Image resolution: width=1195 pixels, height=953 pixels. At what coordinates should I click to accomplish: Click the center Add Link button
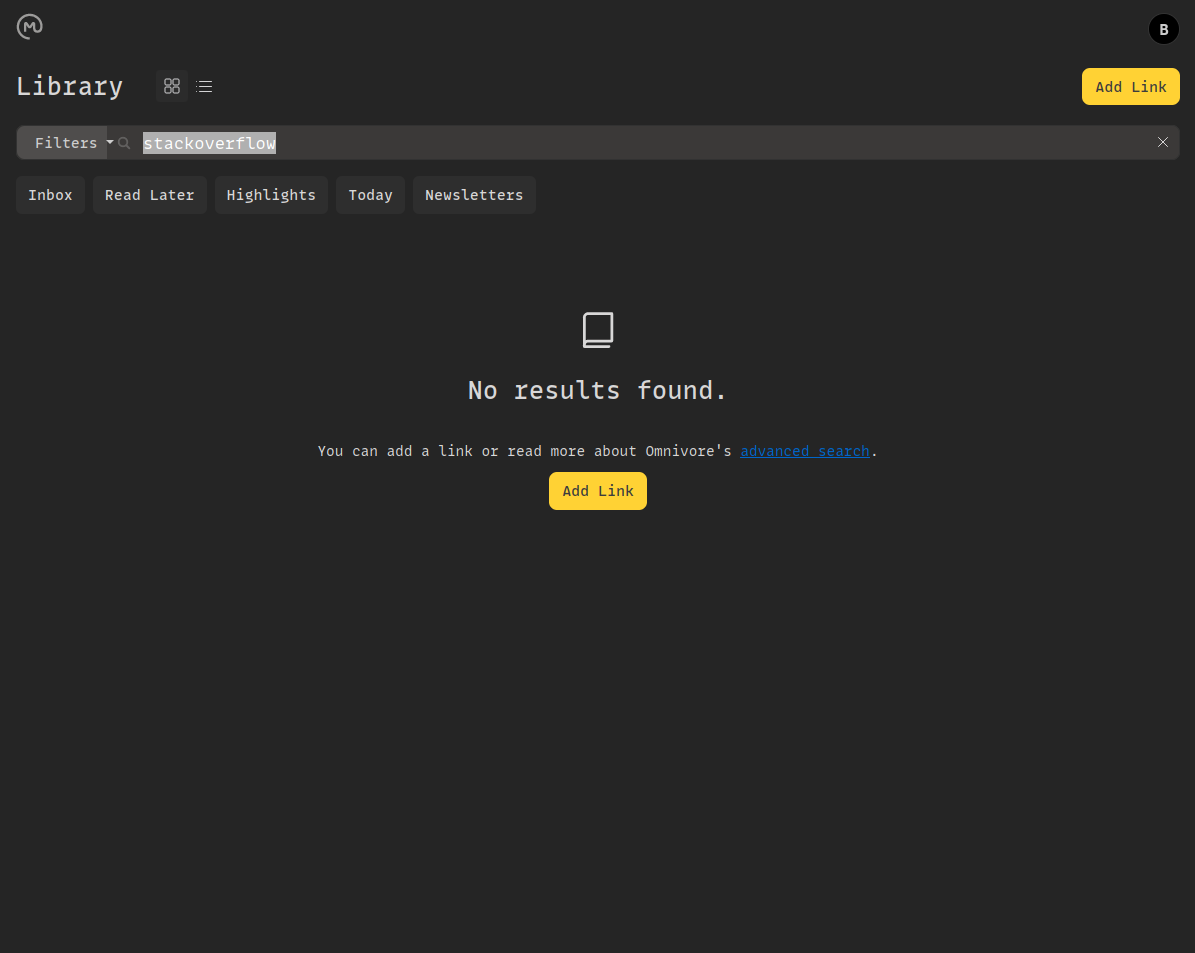point(597,490)
